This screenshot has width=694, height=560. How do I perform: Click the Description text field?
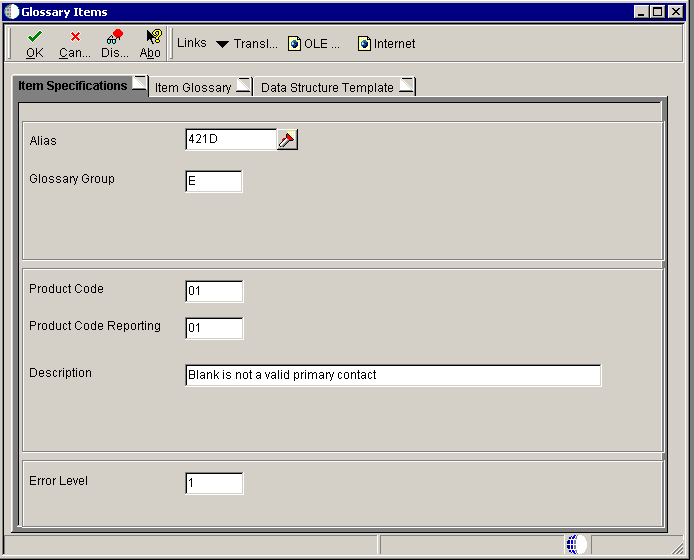coord(393,375)
